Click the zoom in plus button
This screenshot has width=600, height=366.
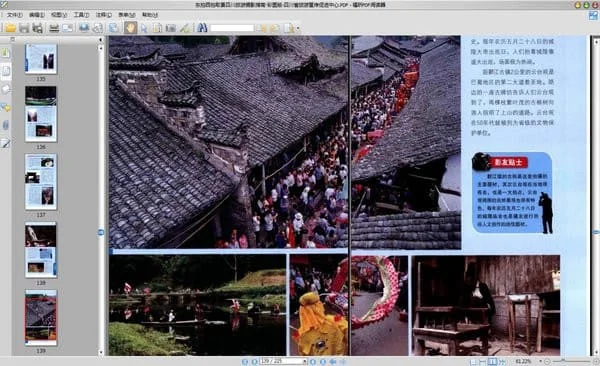tap(596, 361)
